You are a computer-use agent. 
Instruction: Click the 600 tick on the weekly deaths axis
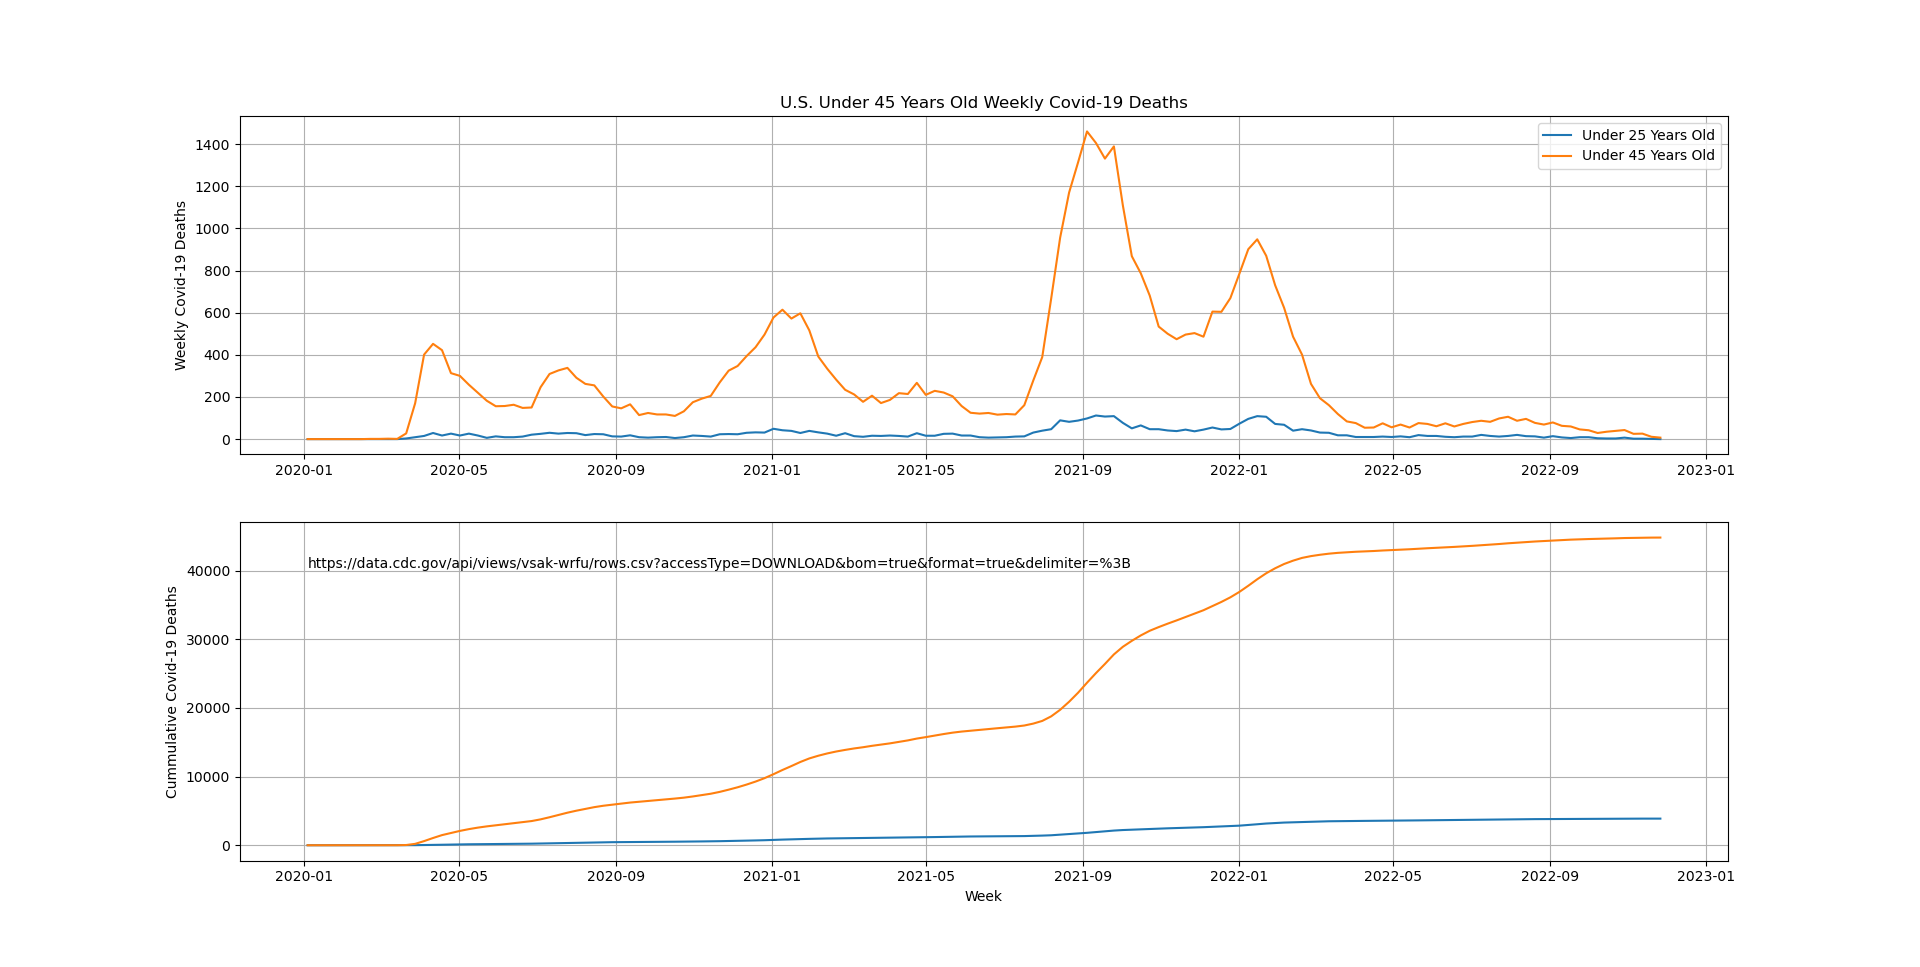pos(216,314)
